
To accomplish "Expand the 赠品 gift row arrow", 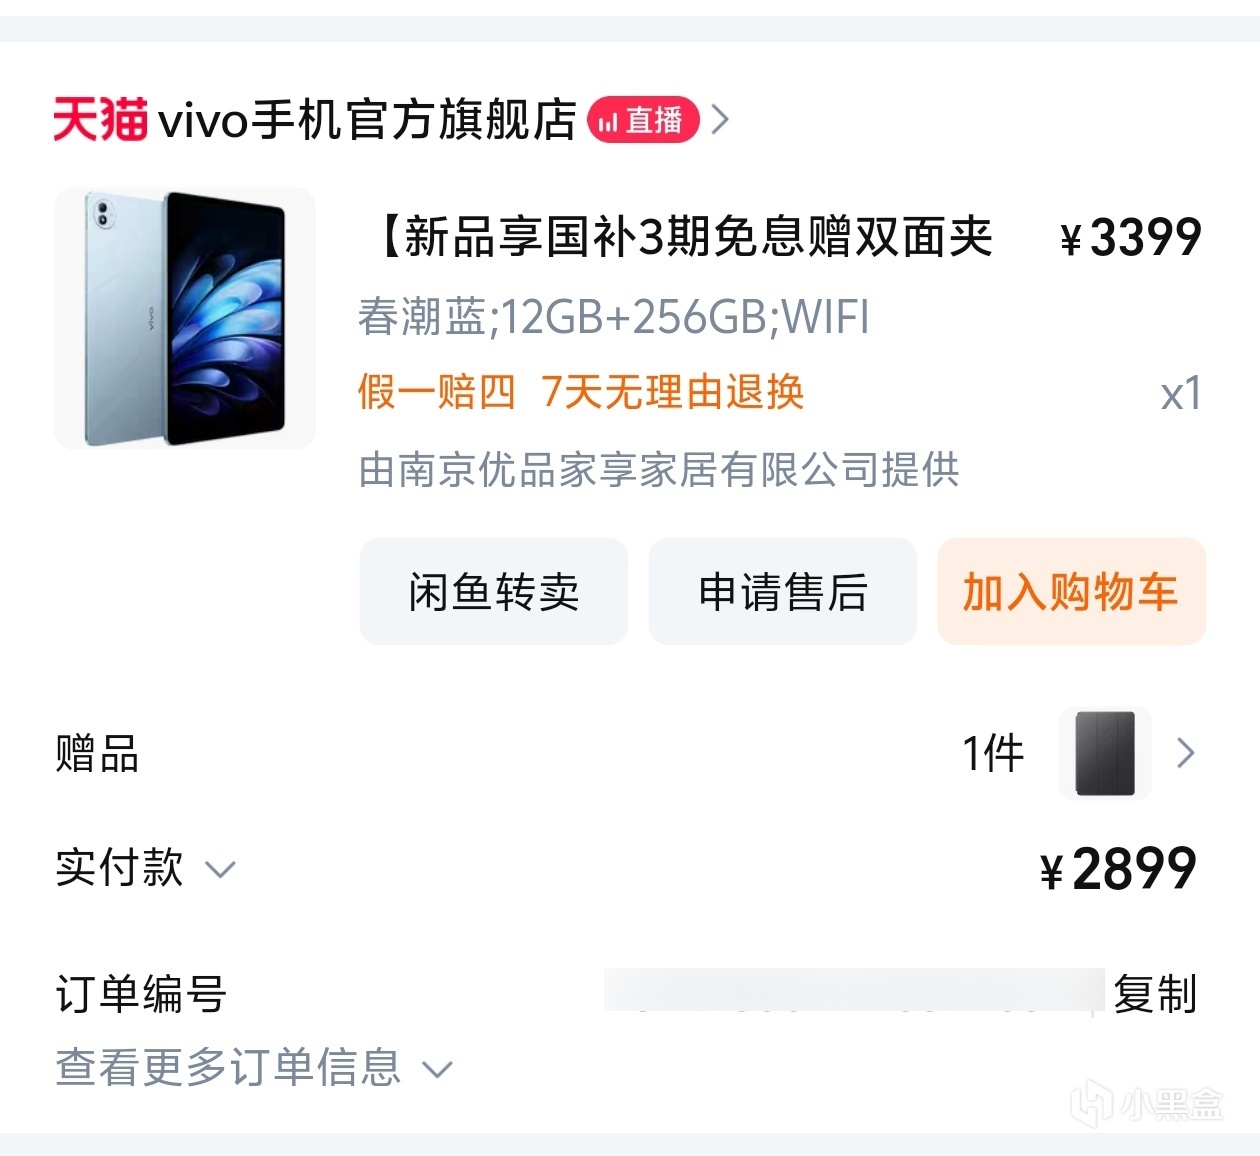I will tap(1186, 753).
